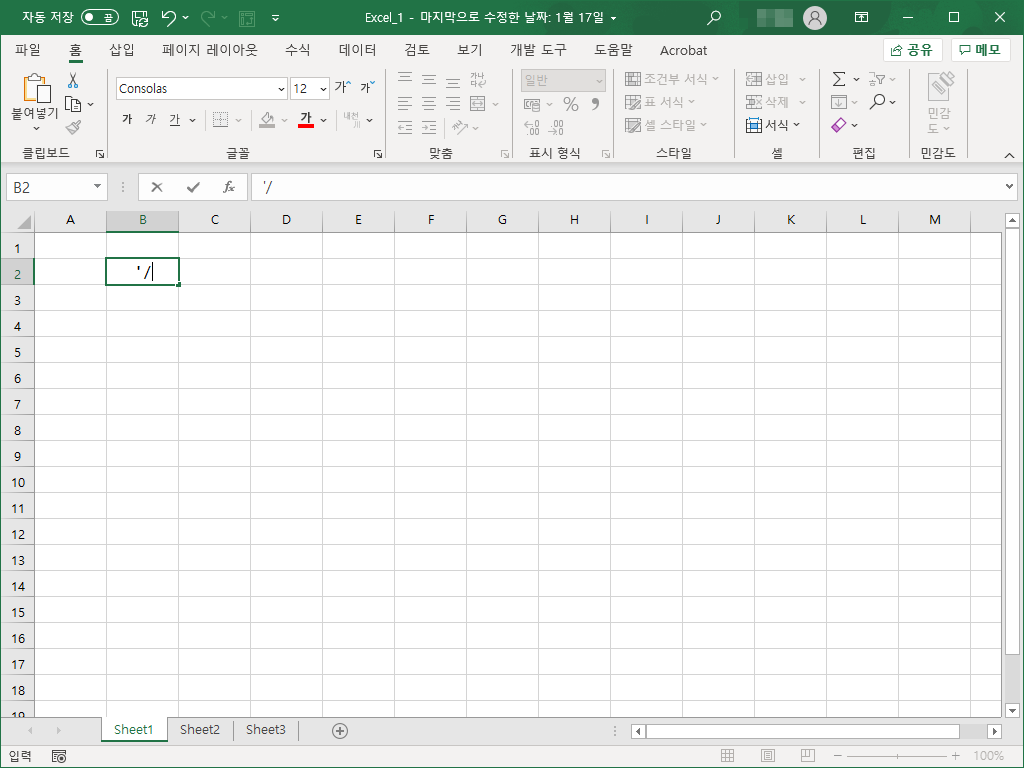Click the Find and Select magnifier icon
This screenshot has width=1024, height=768.
tap(878, 102)
